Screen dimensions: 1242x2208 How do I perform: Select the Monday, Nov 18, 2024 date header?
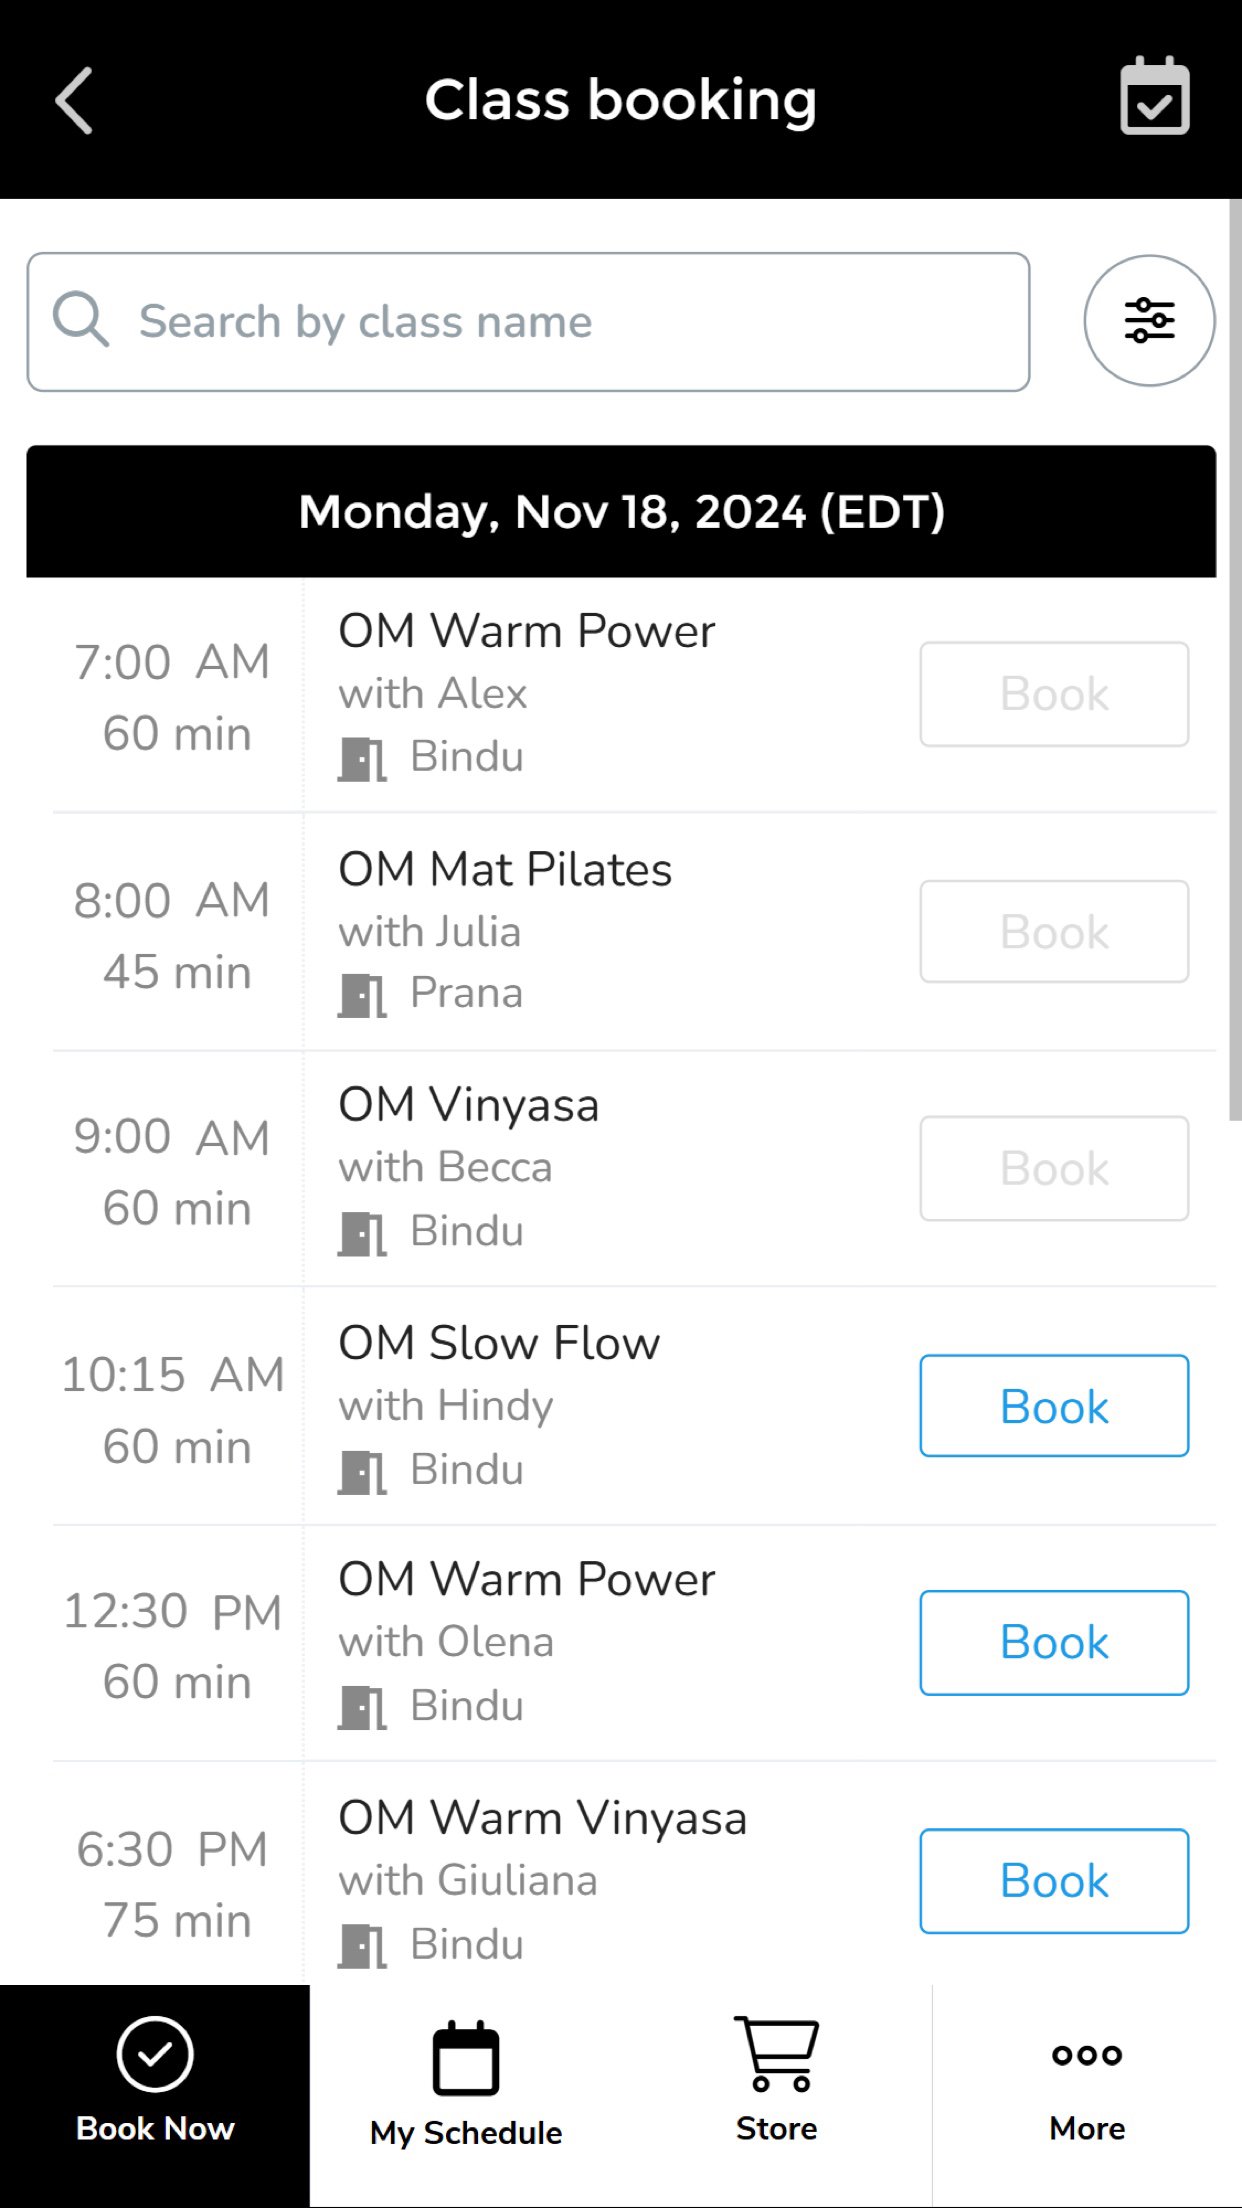tap(621, 512)
